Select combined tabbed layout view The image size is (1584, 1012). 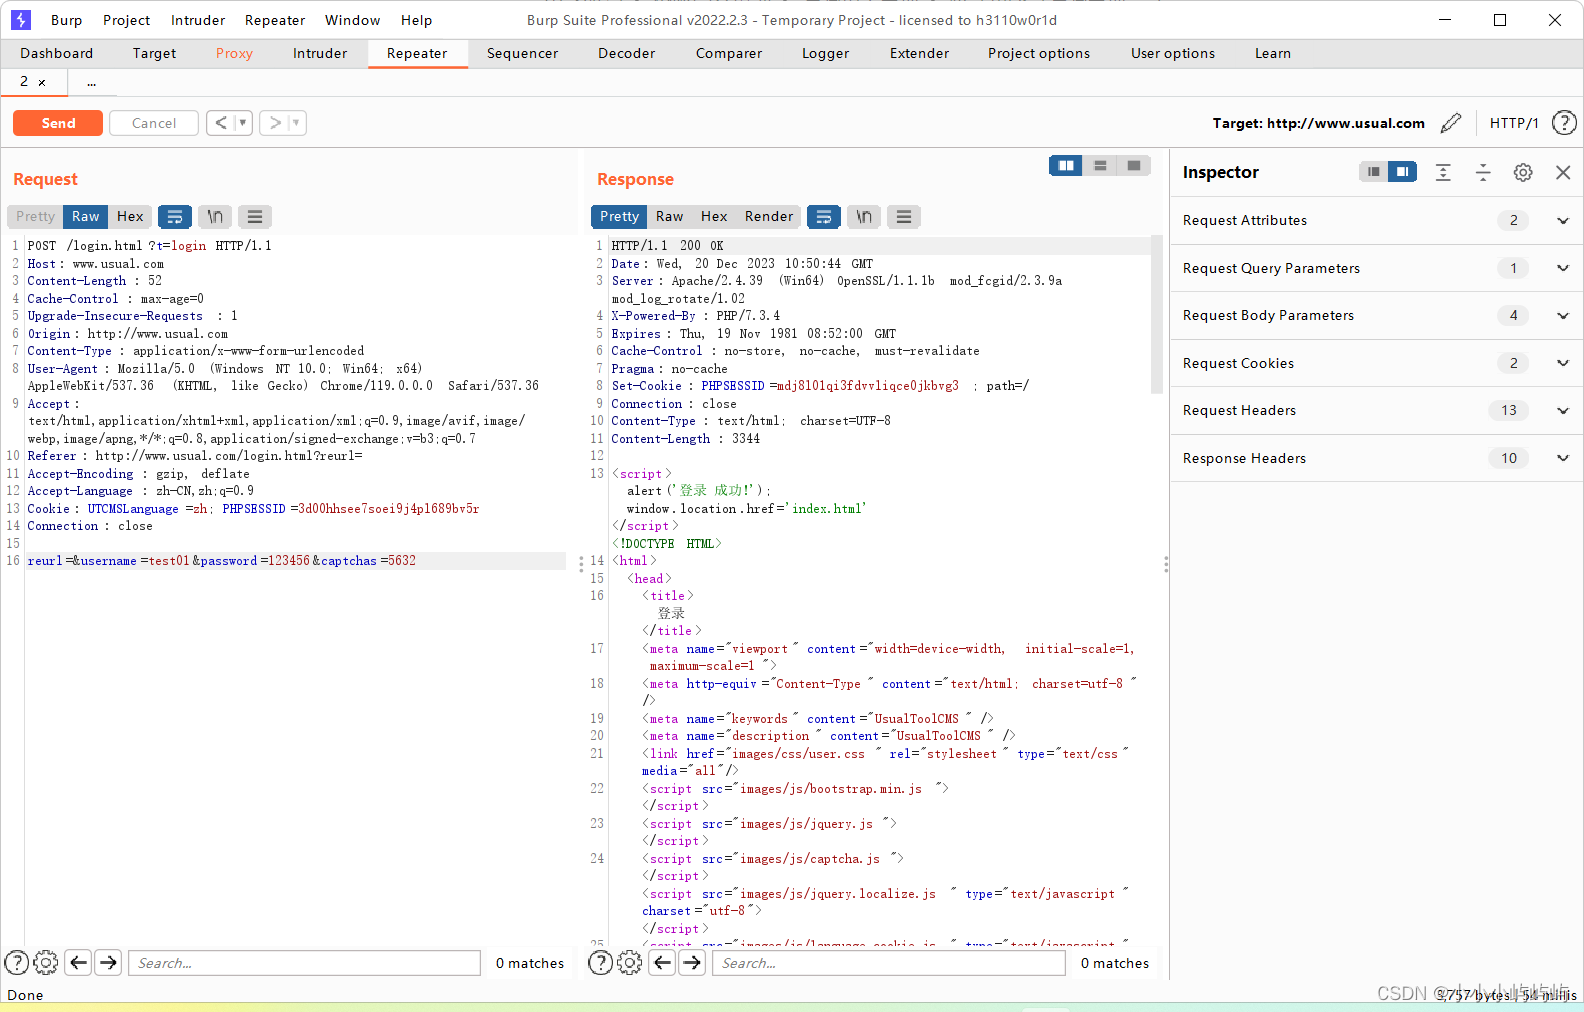(x=1134, y=165)
